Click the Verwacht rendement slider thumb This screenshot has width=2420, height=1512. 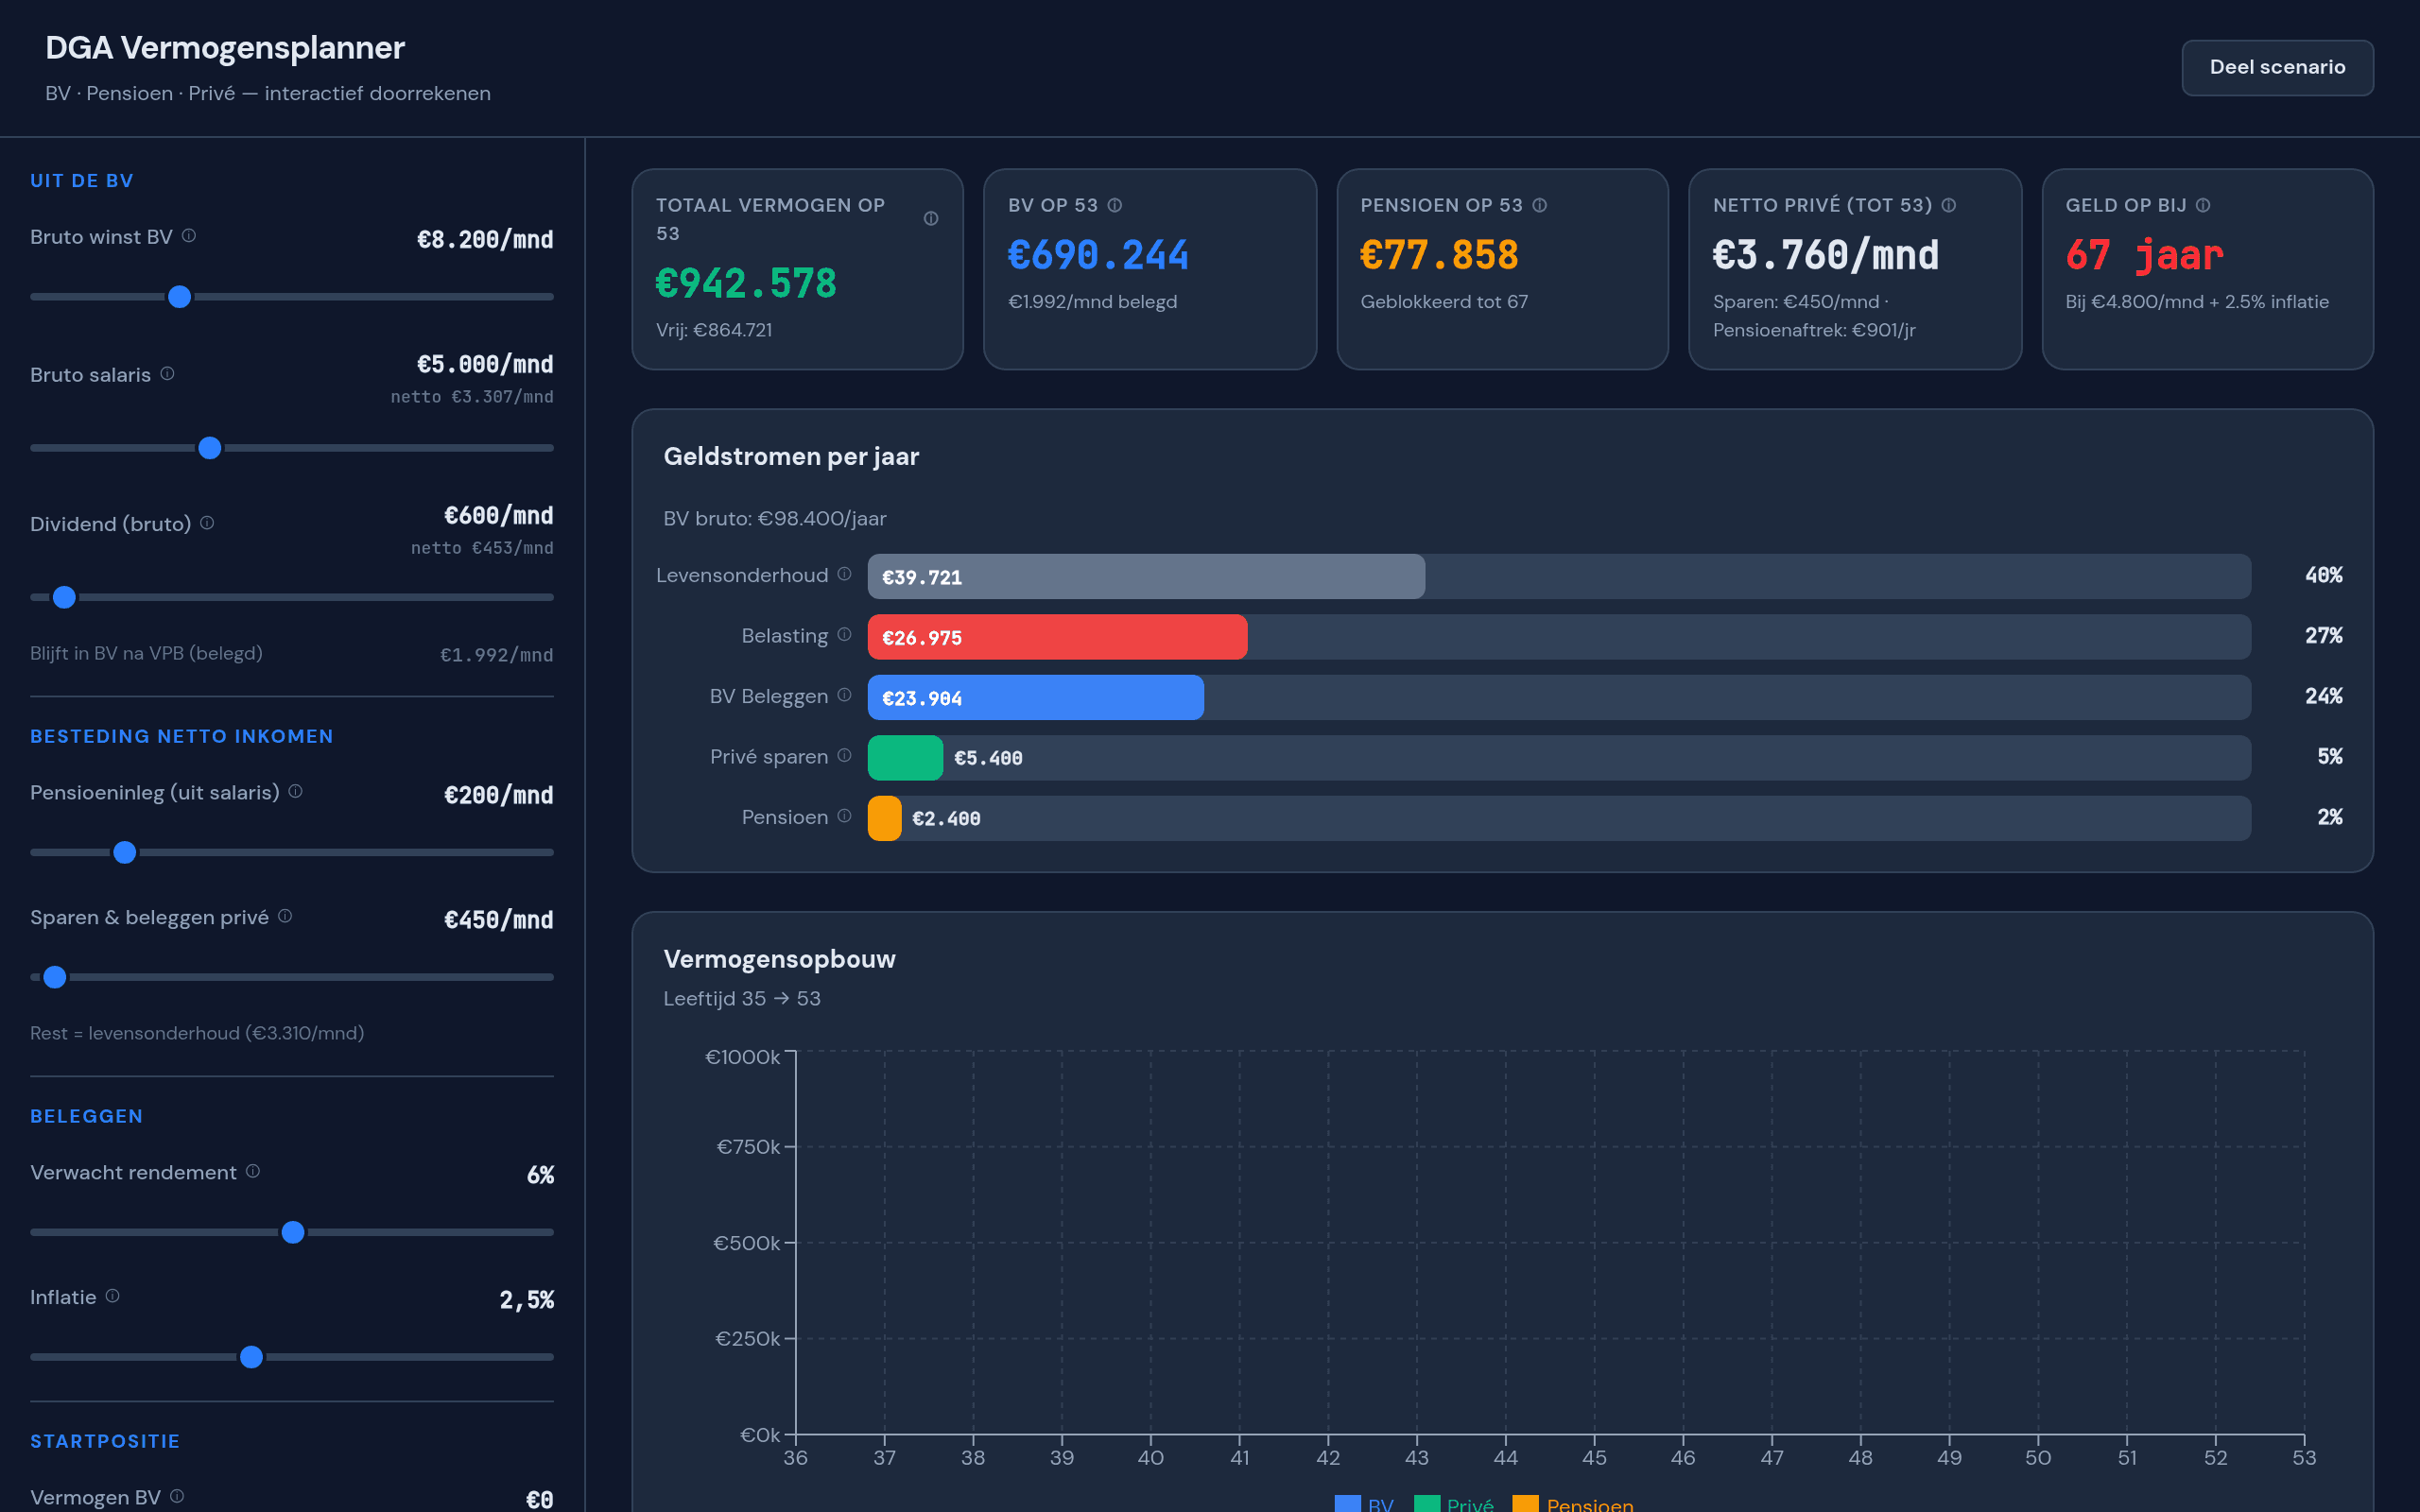(293, 1232)
